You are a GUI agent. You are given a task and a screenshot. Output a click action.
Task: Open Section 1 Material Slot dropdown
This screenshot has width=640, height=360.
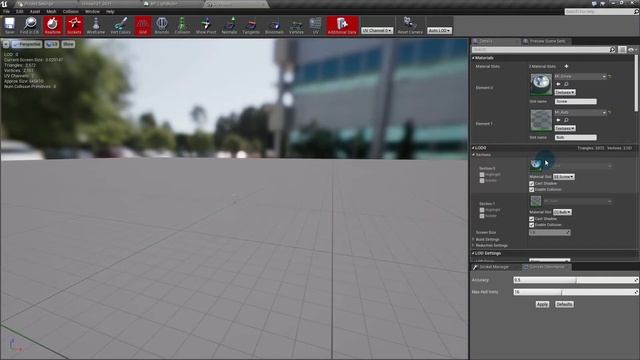pyautogui.click(x=562, y=212)
